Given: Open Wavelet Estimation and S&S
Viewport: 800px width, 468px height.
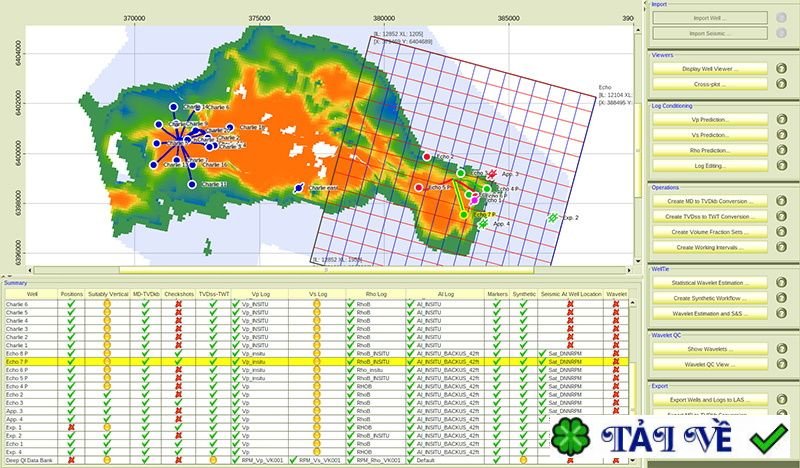Looking at the screenshot, I should click(x=710, y=313).
